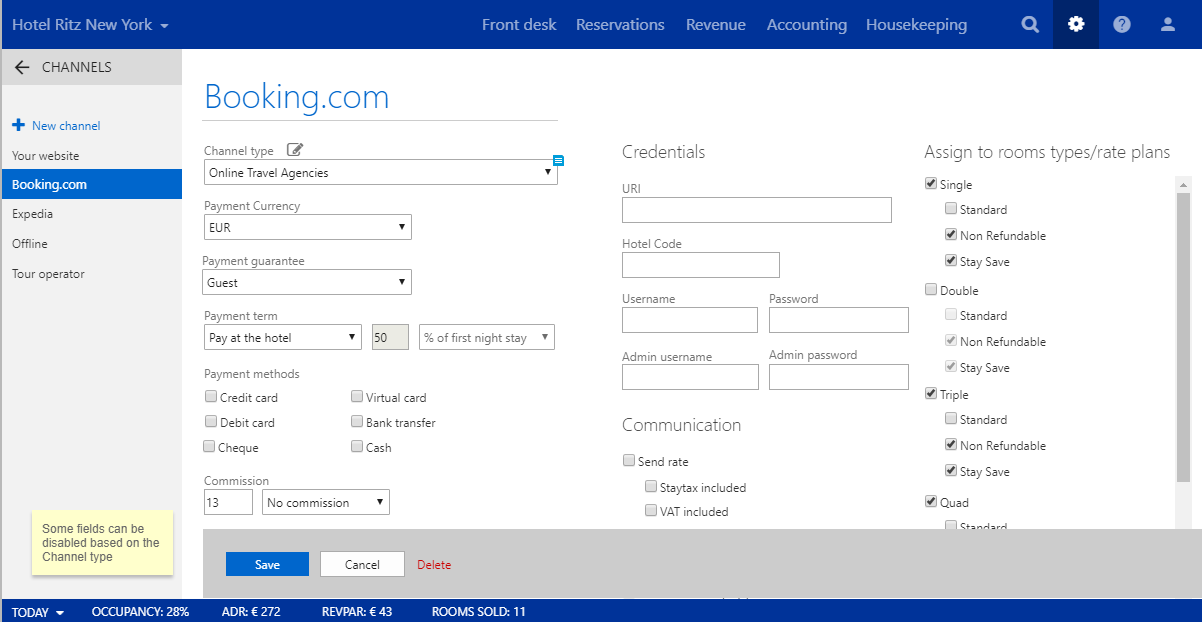Open the Channel type Online Travel Agencies dropdown
This screenshot has height=622, width=1202.
coord(380,172)
